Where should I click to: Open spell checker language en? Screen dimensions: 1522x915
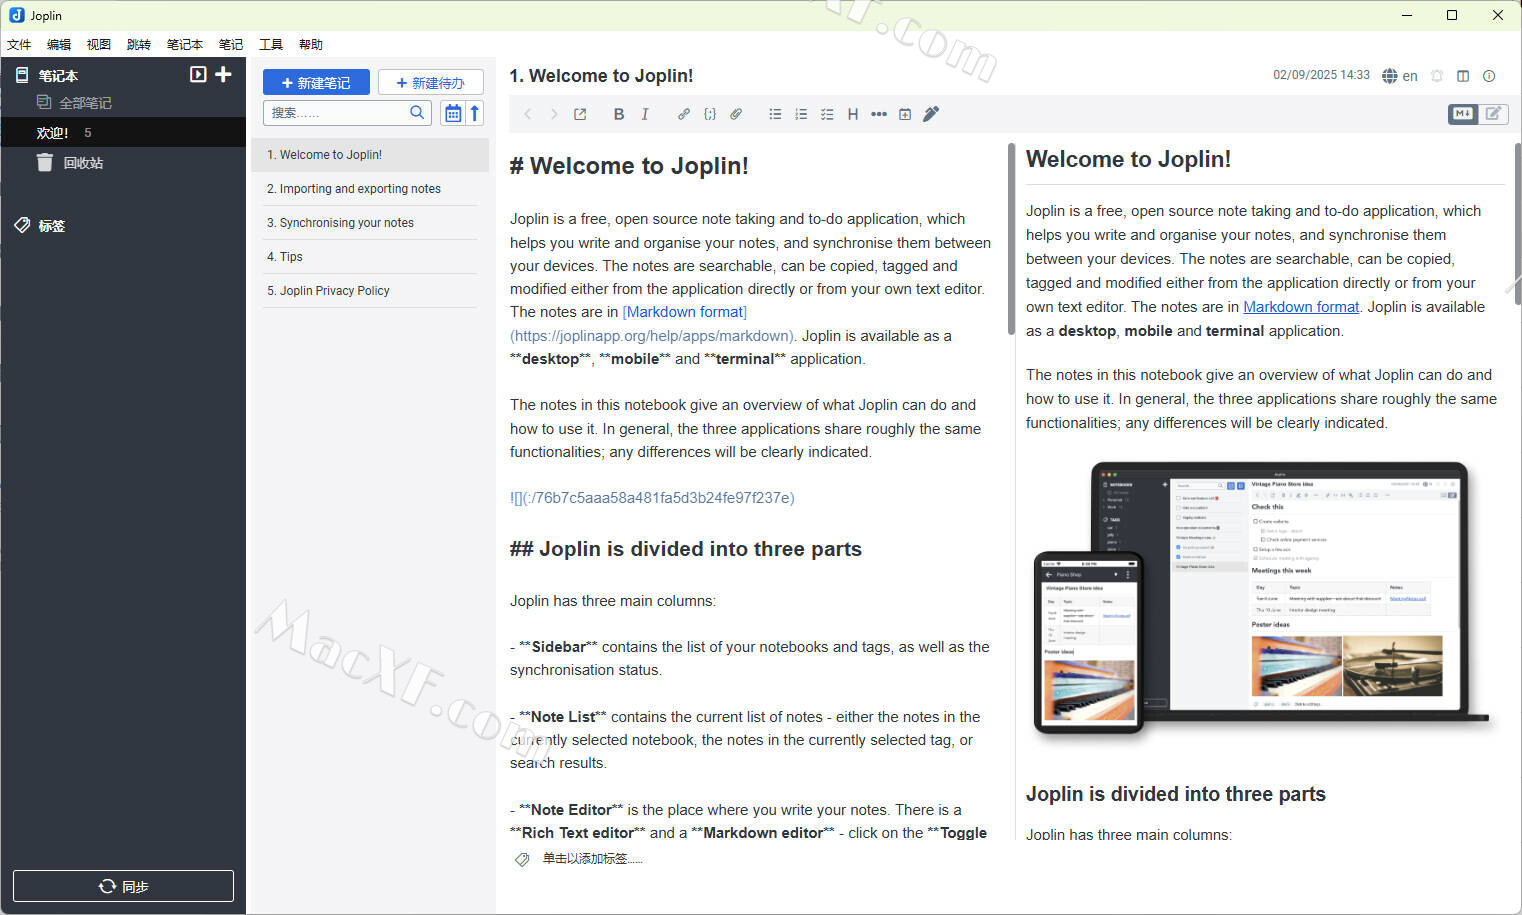pyautogui.click(x=1400, y=76)
